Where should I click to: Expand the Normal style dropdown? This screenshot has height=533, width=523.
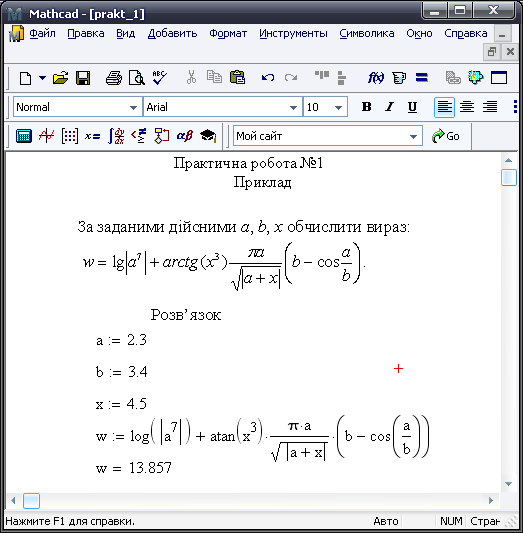click(133, 107)
